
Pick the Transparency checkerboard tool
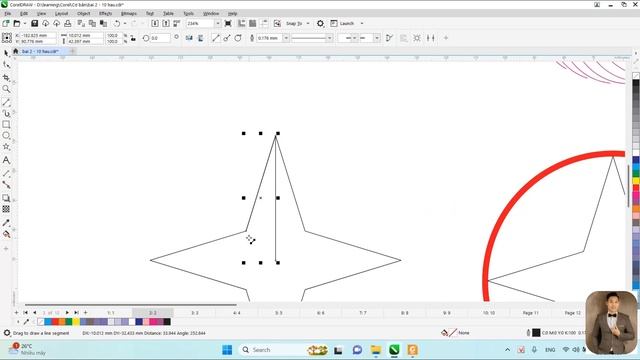pos(6,209)
